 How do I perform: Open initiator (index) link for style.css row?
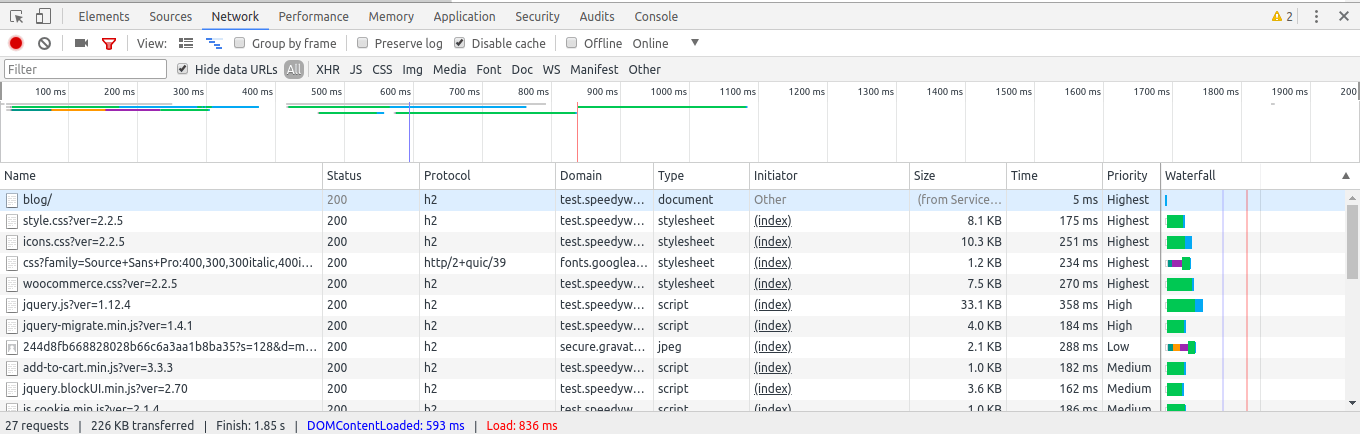point(772,221)
